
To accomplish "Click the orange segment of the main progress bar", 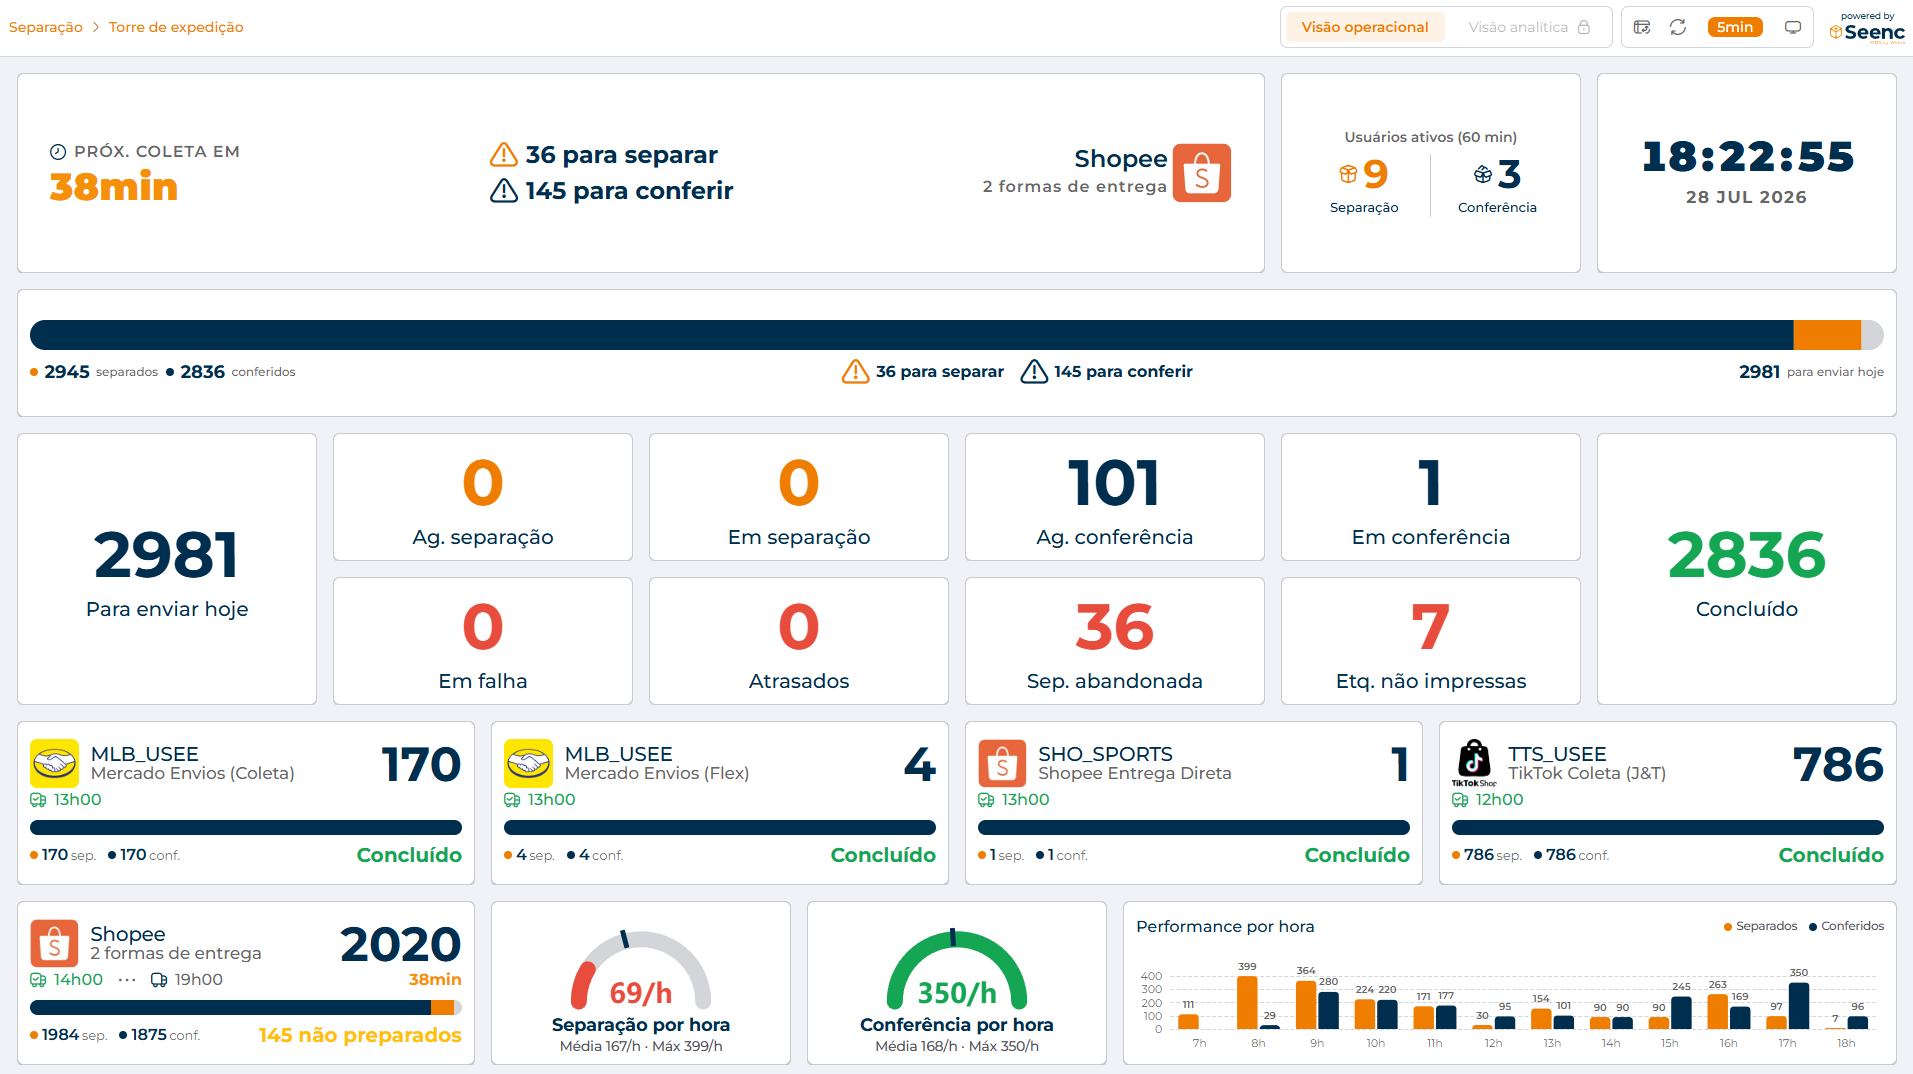I will pos(1827,335).
